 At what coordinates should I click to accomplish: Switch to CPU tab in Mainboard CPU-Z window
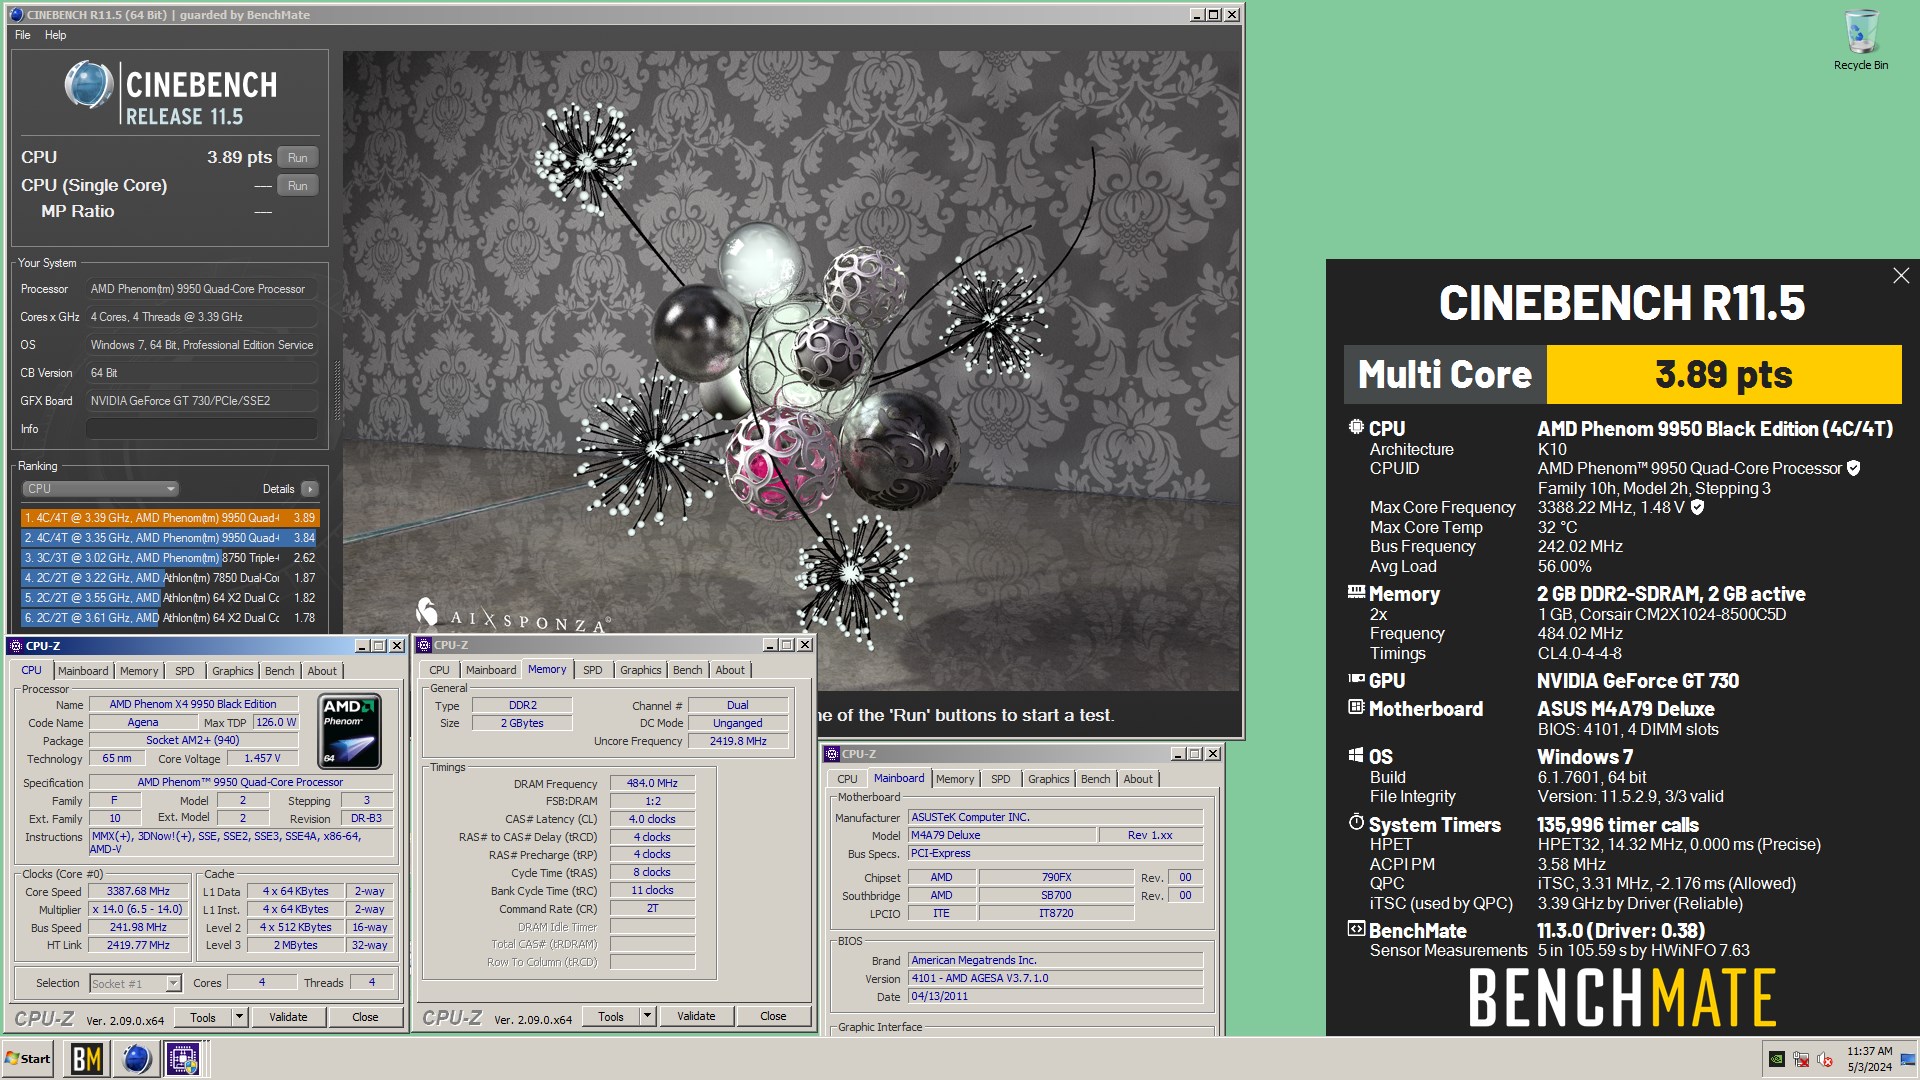click(847, 779)
